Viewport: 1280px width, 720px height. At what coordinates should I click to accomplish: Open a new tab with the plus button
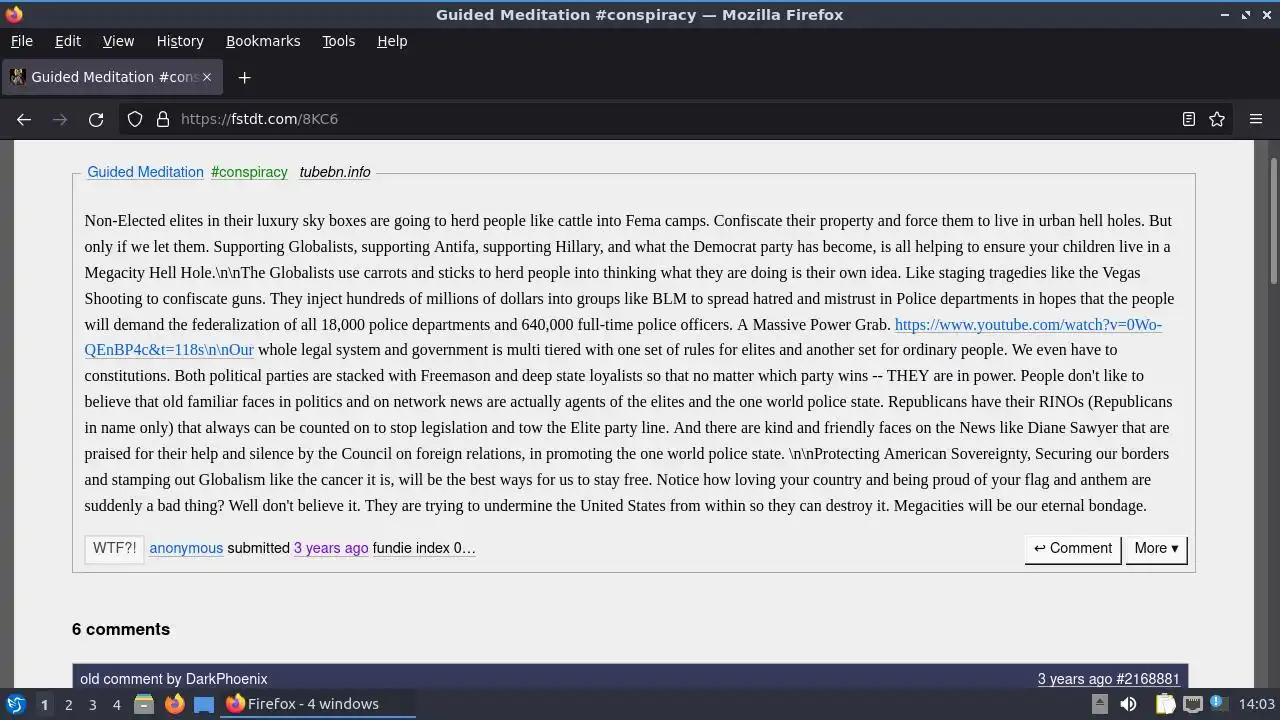244,77
